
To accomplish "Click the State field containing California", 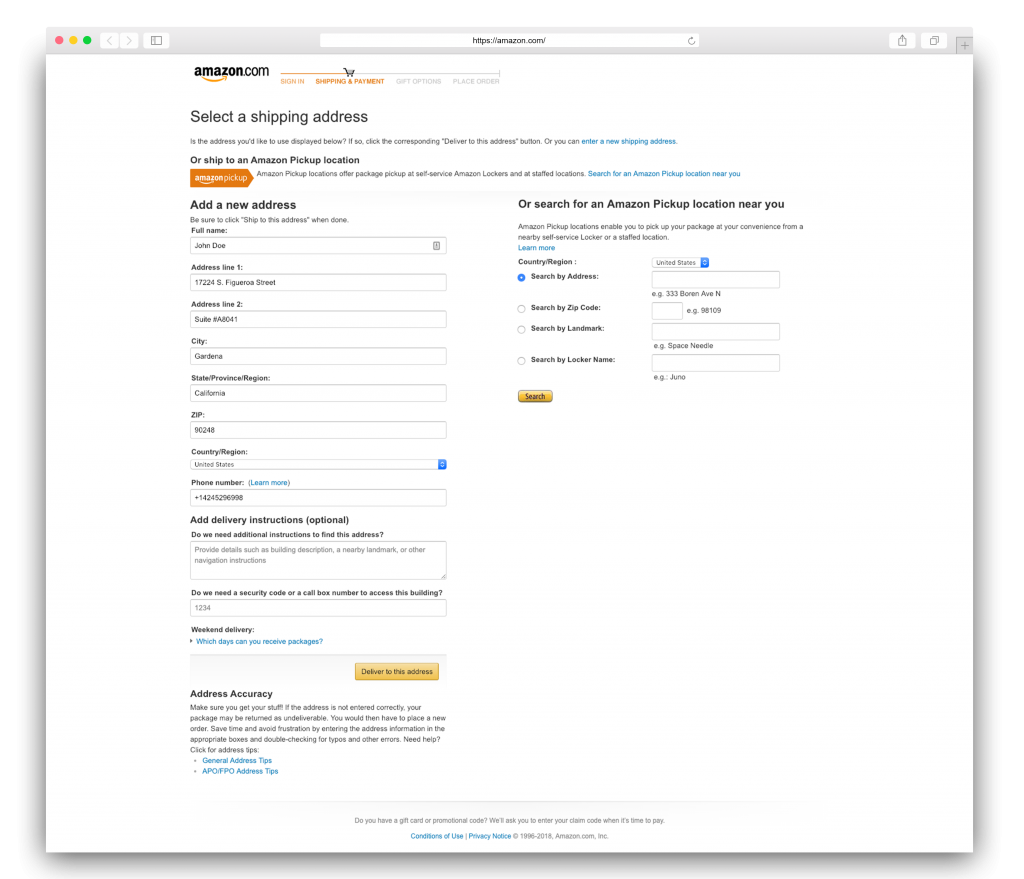I will click(318, 393).
